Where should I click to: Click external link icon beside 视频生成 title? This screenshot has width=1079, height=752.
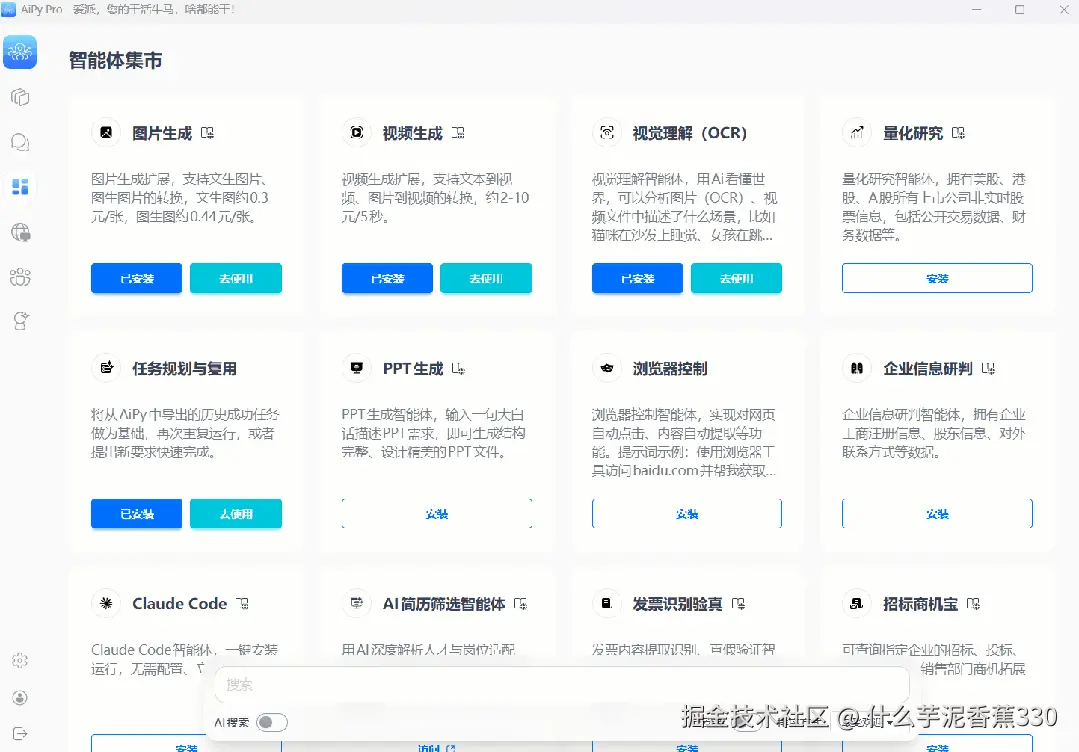[458, 131]
